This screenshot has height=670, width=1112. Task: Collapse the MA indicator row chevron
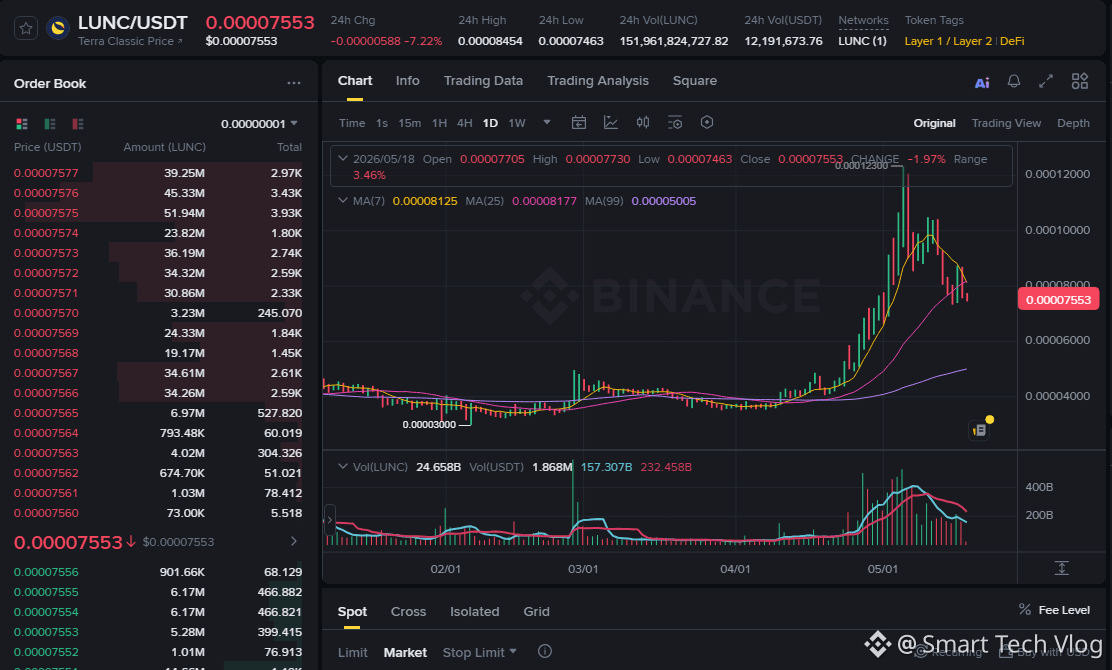[x=343, y=201]
